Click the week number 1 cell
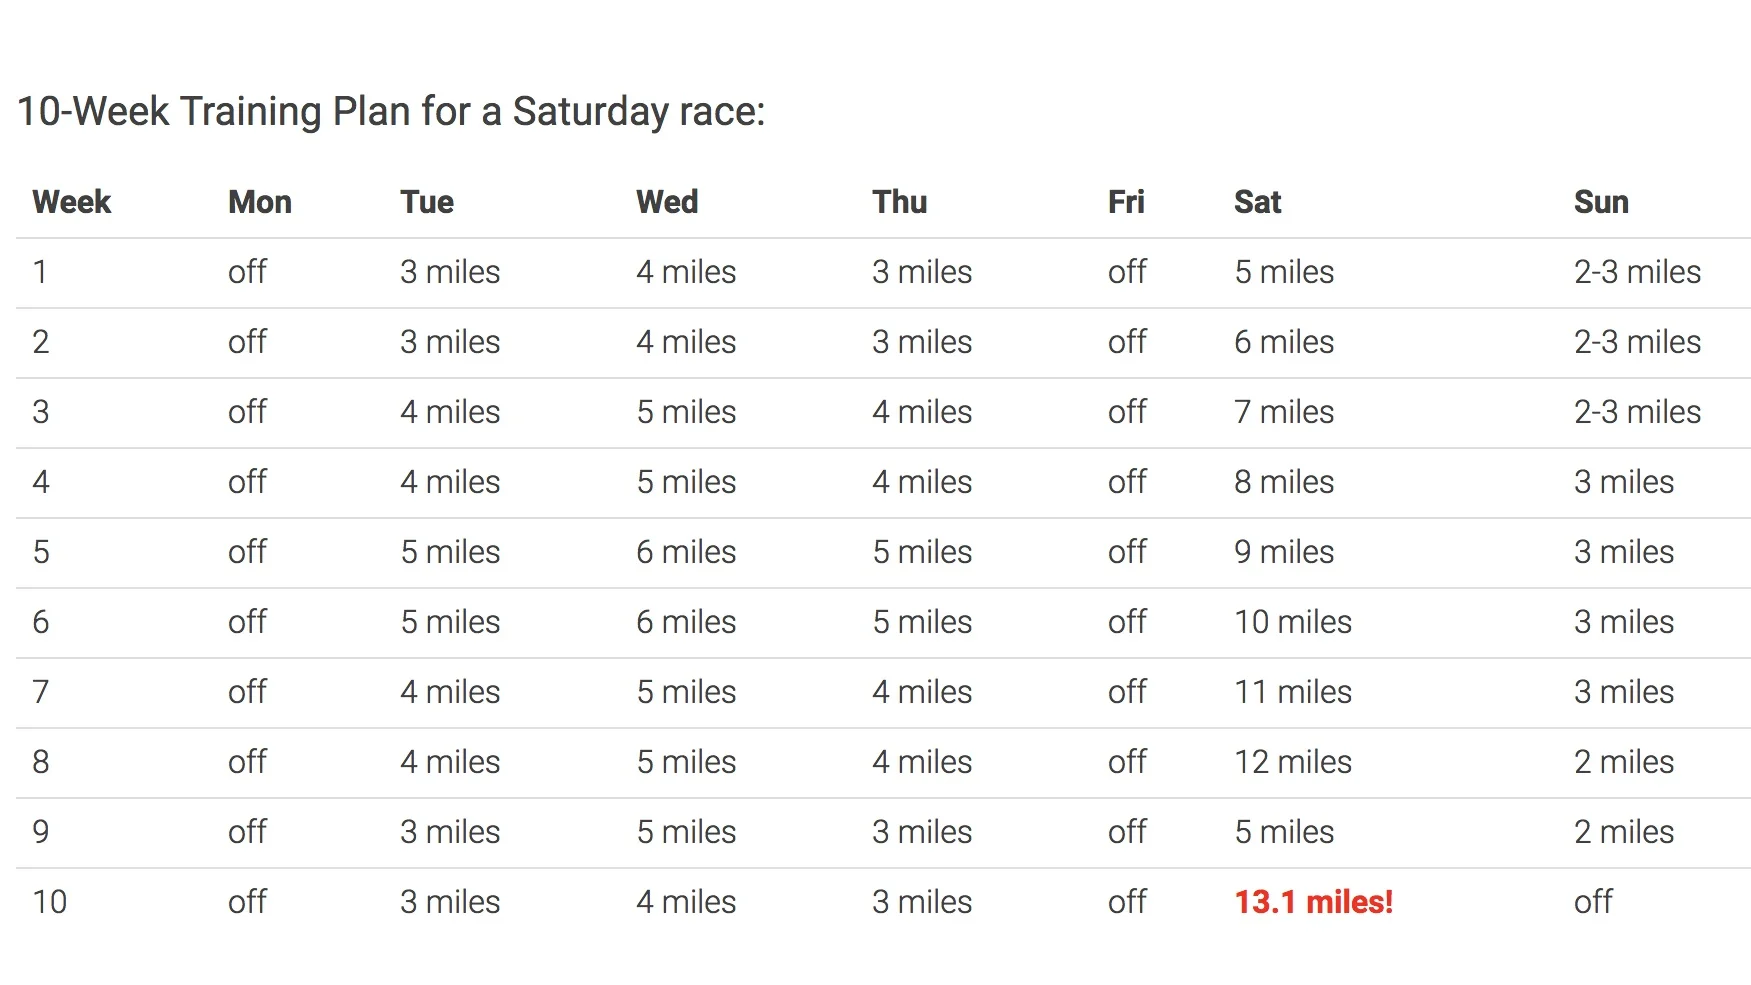 pyautogui.click(x=40, y=272)
